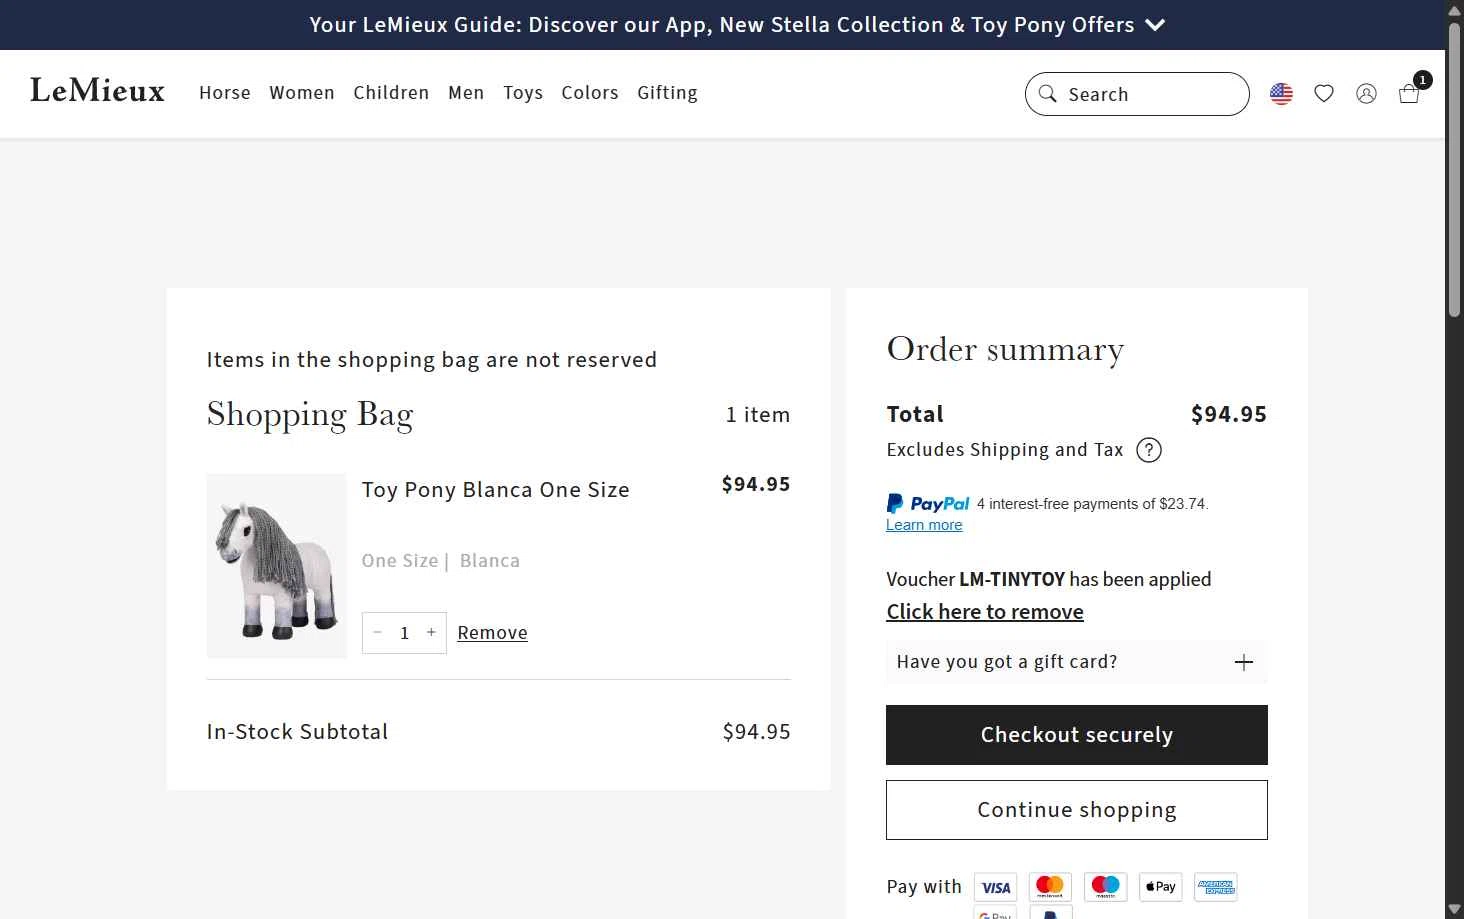The width and height of the screenshot is (1464, 919).
Task: Open the Women menu
Action: click(x=302, y=93)
